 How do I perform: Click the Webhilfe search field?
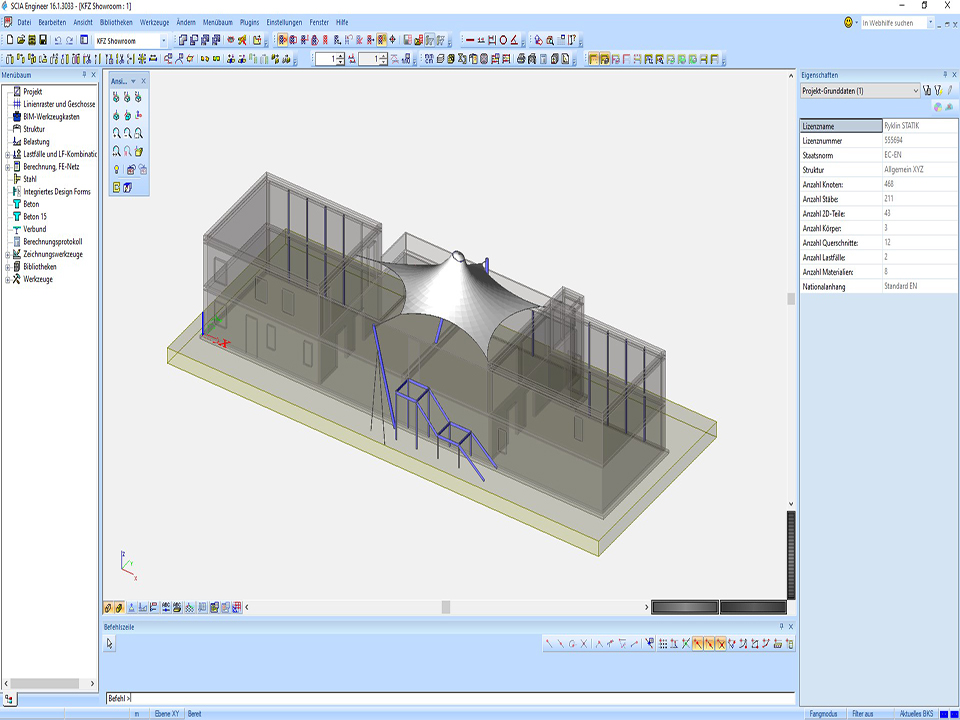[892, 22]
